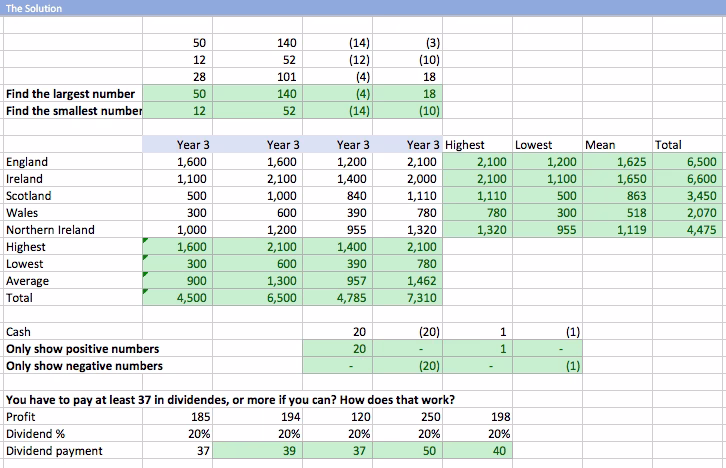The width and height of the screenshot is (726, 468).
Task: Click the Profit cell 194
Action: (x=257, y=417)
